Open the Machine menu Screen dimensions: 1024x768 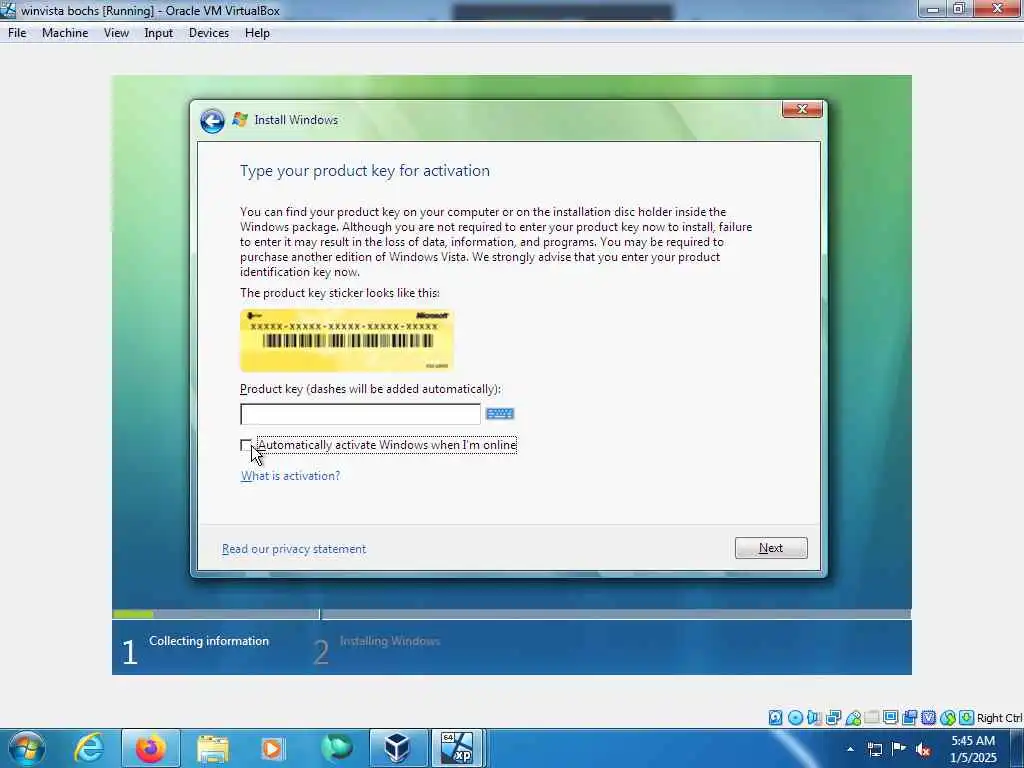tap(65, 33)
